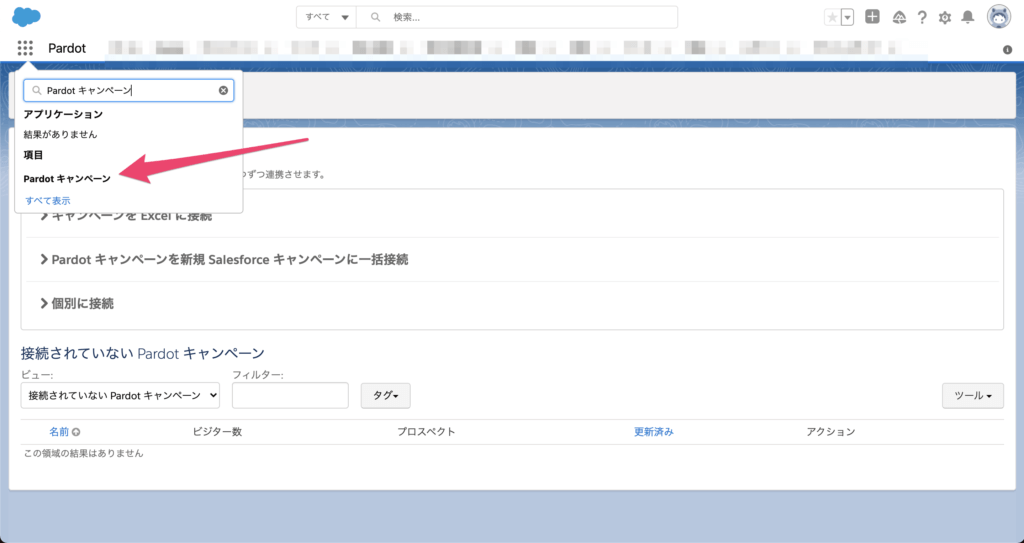Open the ツール dropdown button
This screenshot has width=1024, height=543.
click(972, 395)
